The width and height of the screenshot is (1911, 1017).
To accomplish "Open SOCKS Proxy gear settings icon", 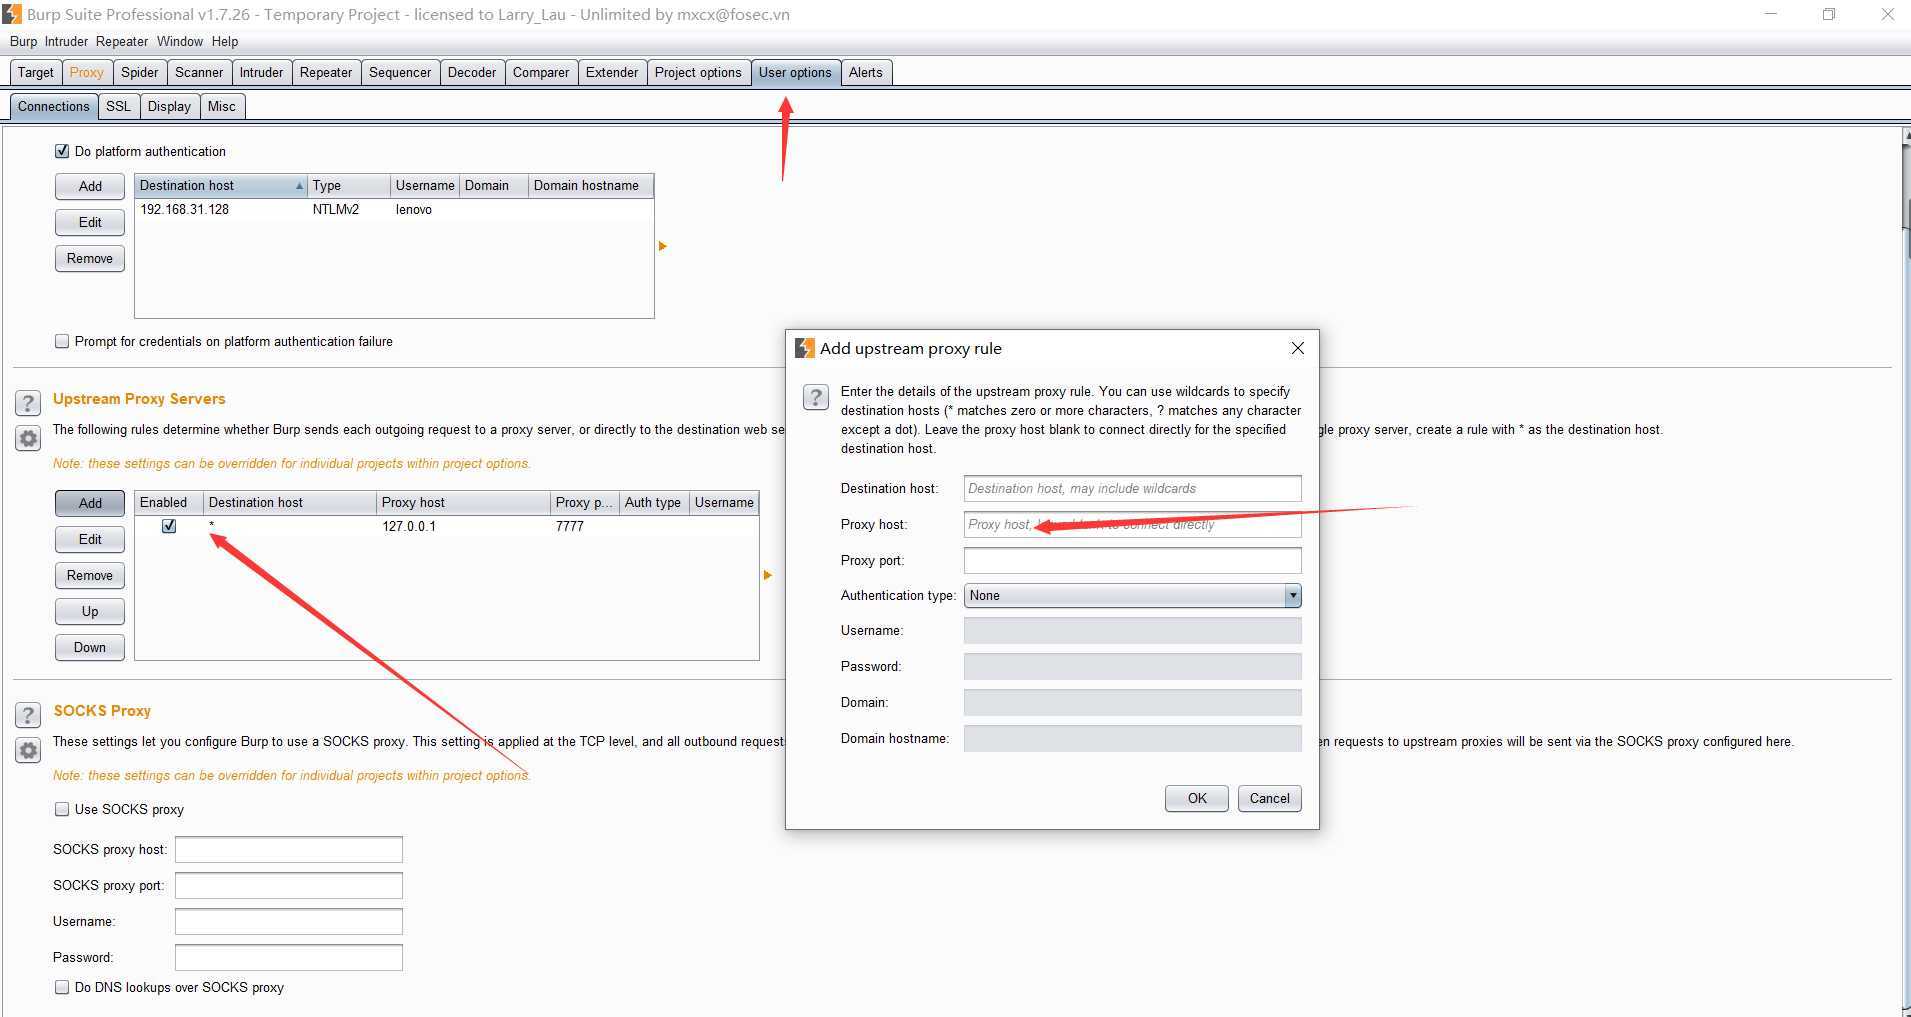I will click(28, 750).
